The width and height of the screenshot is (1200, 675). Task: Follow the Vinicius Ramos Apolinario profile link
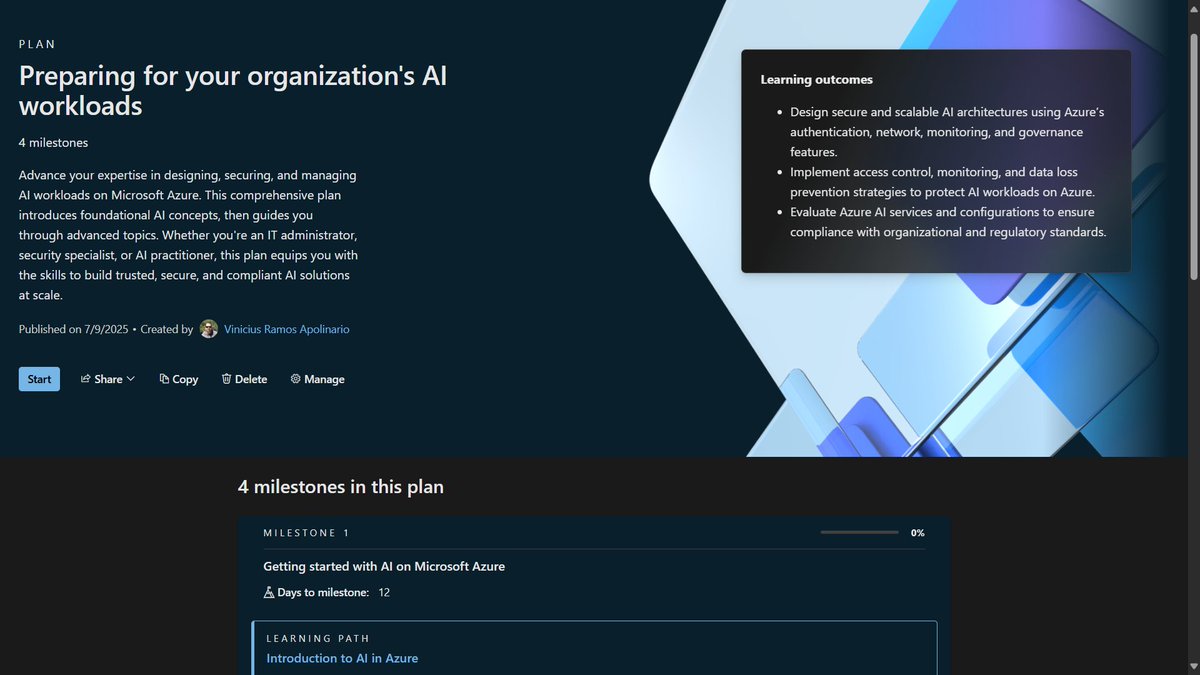point(286,329)
